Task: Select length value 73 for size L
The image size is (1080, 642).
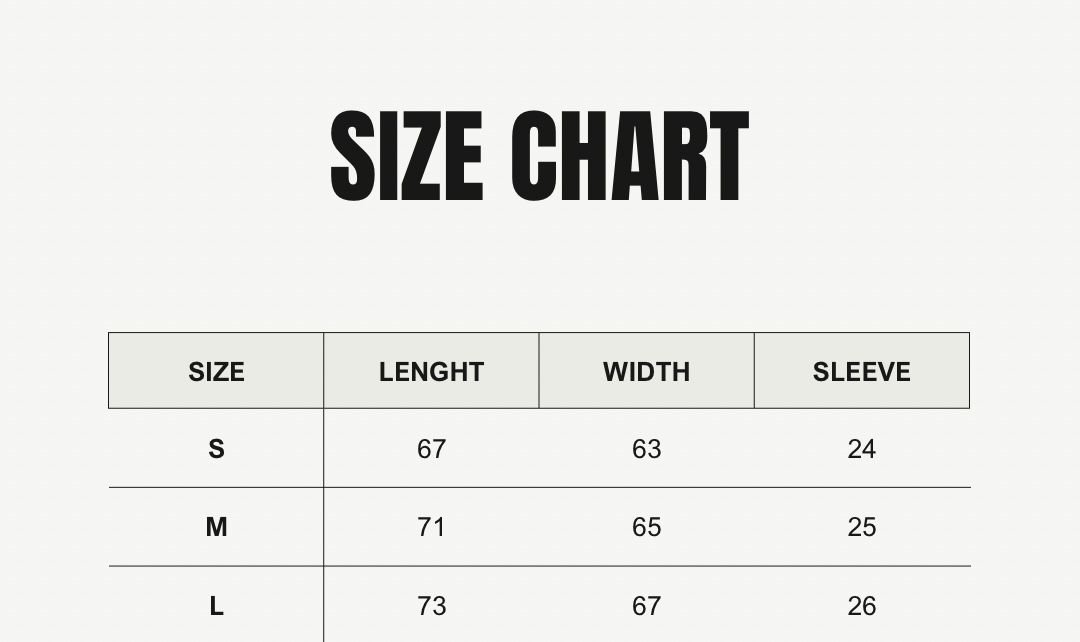Action: click(x=431, y=606)
